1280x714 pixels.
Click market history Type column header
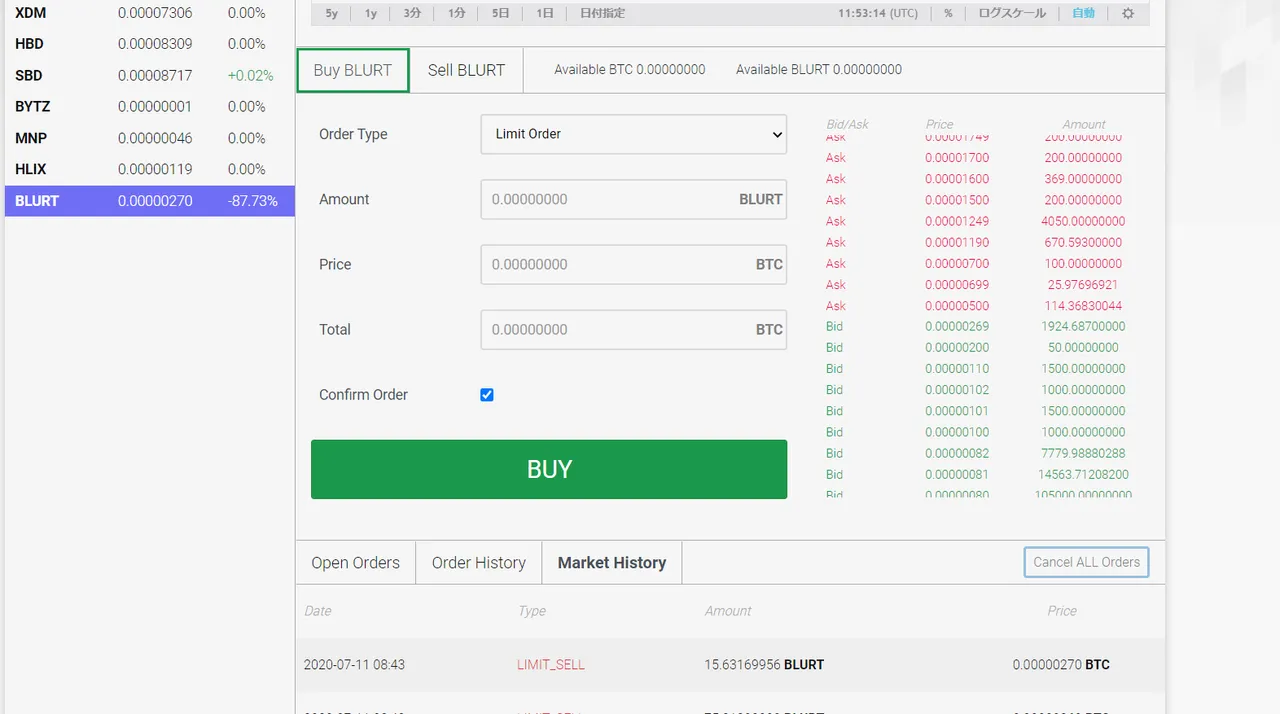[x=532, y=611]
